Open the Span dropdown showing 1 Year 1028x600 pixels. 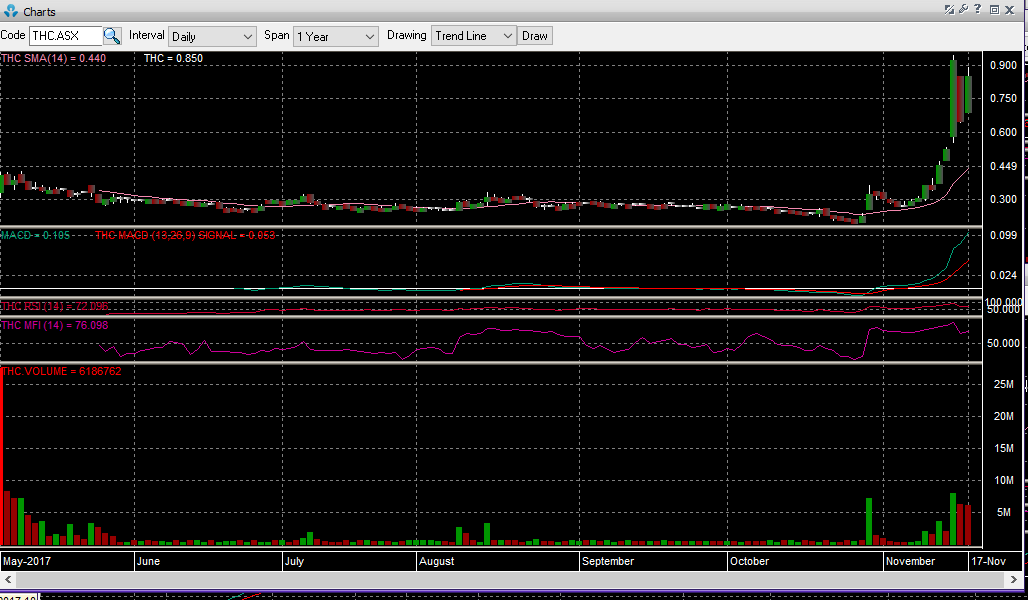point(336,37)
